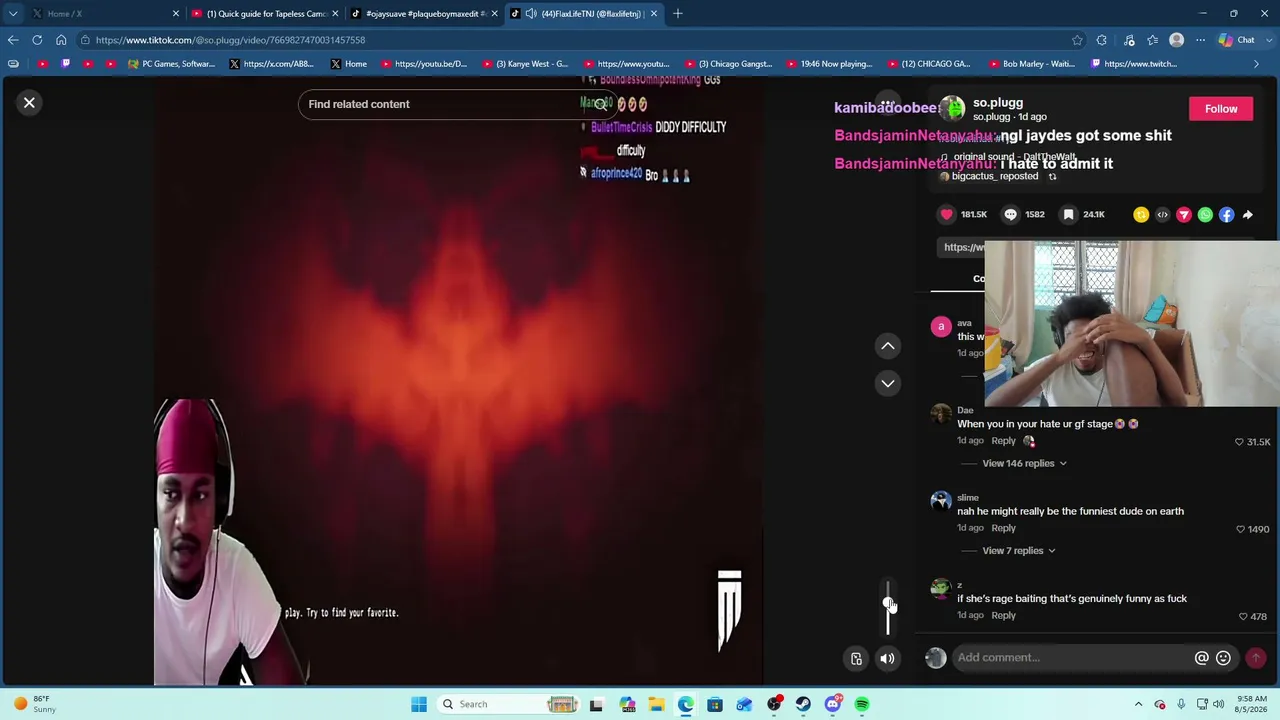
Task: Open File Explorer from the taskbar
Action: 656,704
